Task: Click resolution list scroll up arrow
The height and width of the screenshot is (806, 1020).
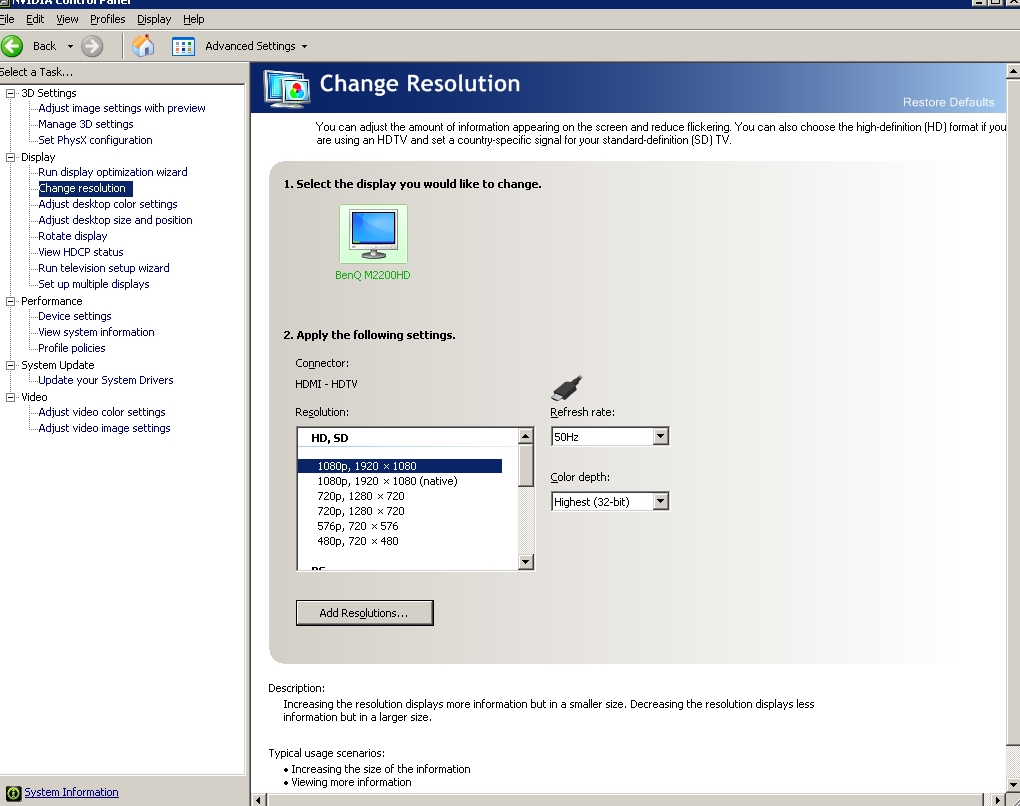Action: 526,436
